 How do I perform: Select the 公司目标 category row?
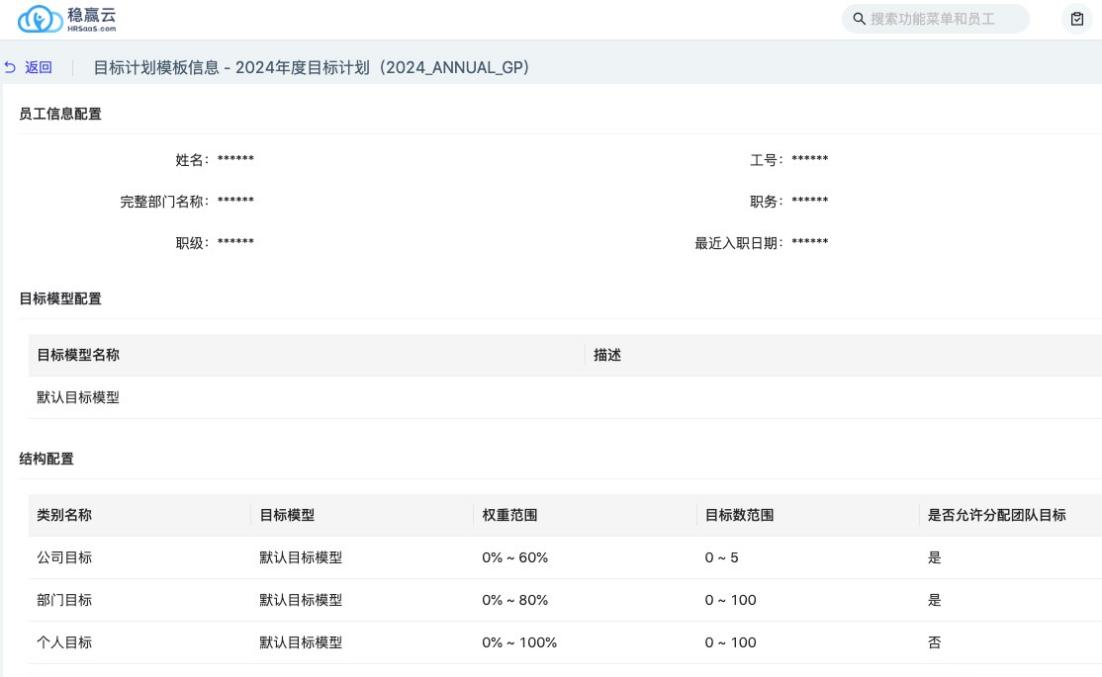[64, 557]
